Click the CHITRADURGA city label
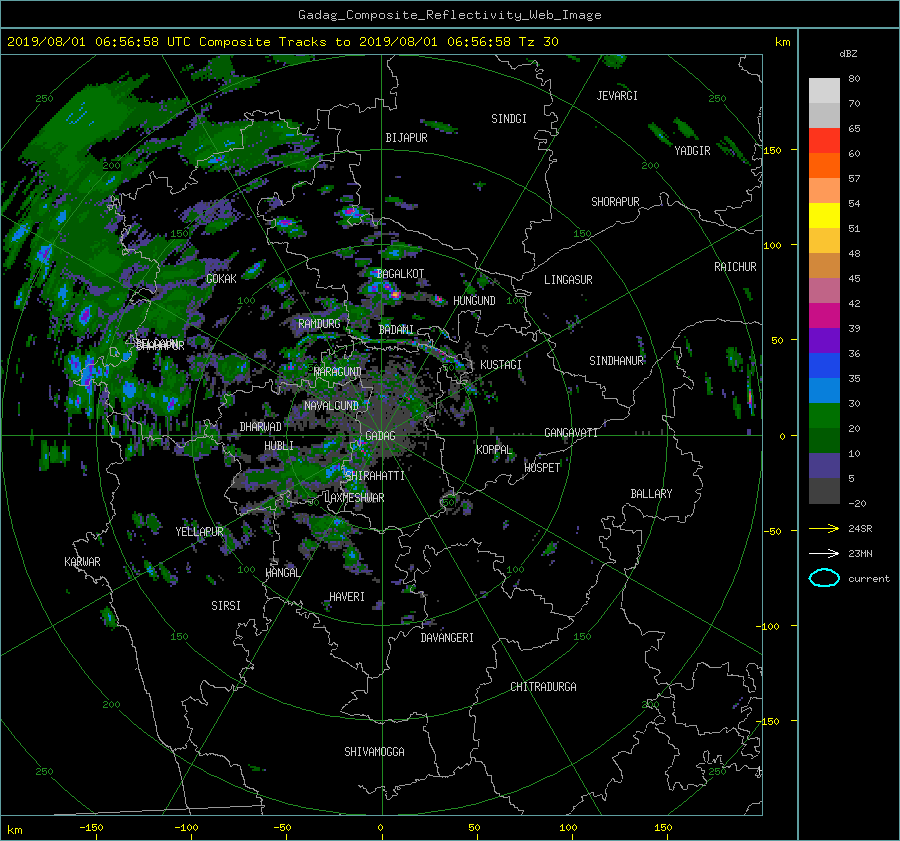900x841 pixels. point(543,687)
